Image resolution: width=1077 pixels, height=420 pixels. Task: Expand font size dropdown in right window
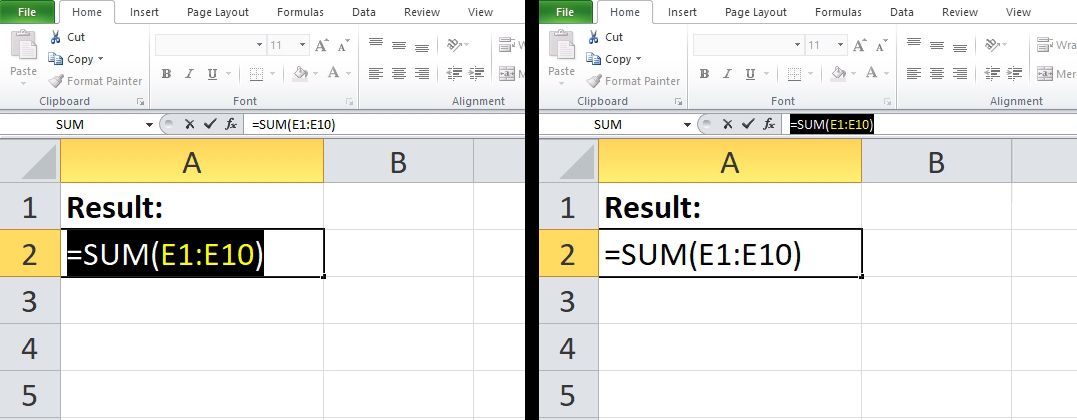[x=840, y=45]
